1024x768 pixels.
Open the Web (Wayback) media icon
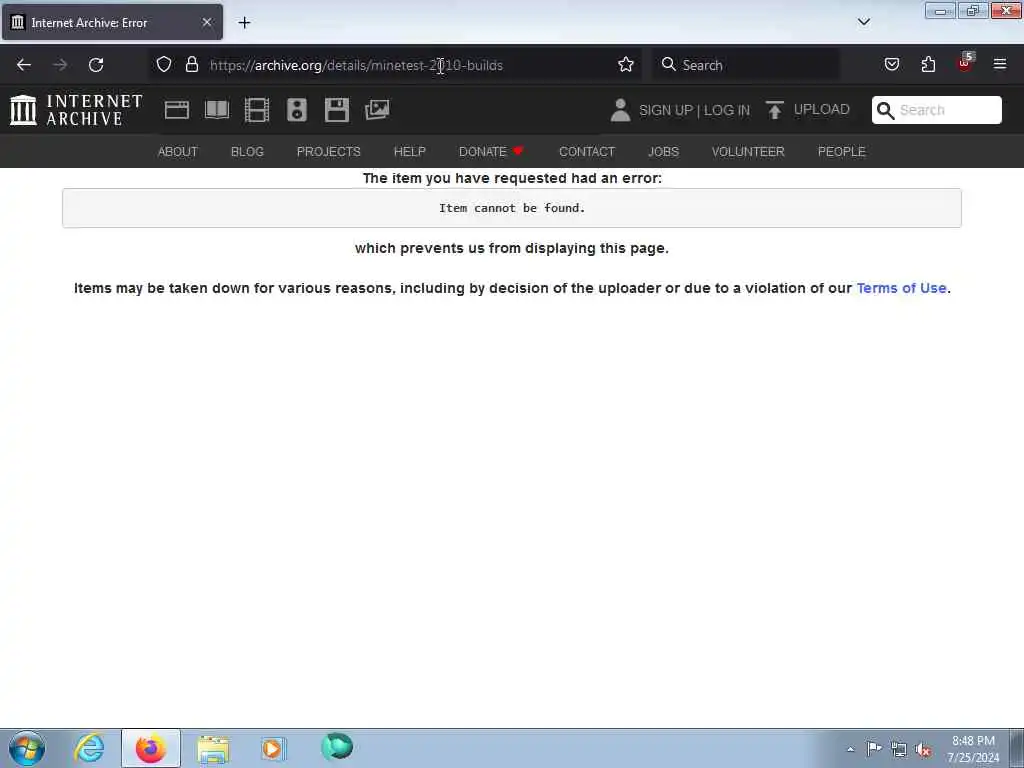pyautogui.click(x=176, y=110)
